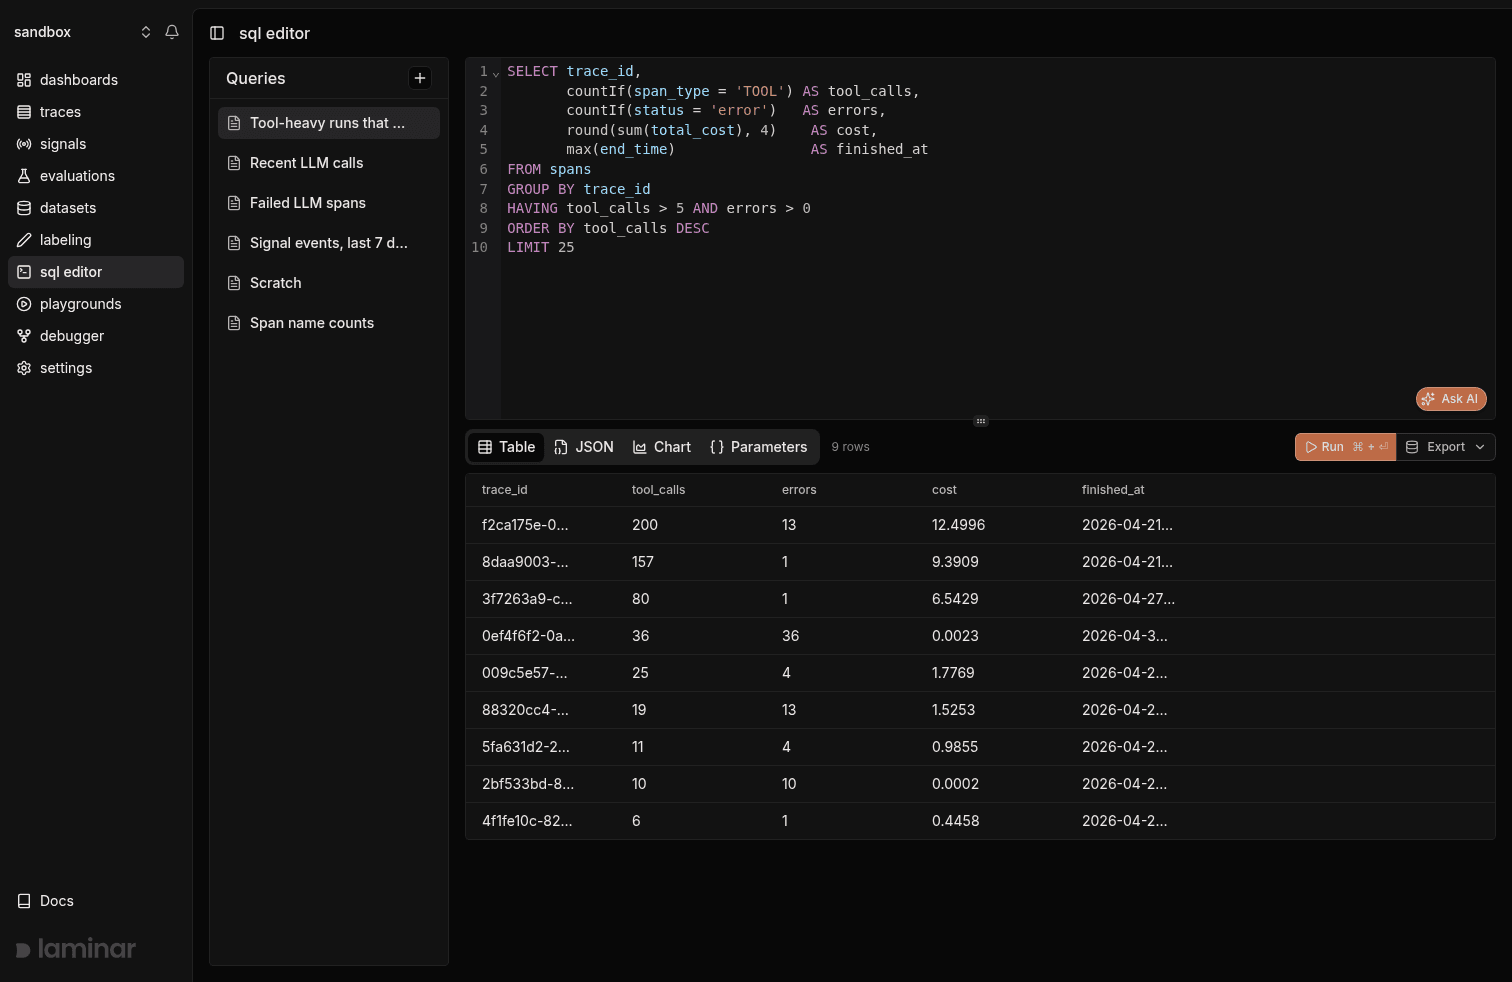Click file icon of Tool-heavy runs query
The height and width of the screenshot is (982, 1512).
[234, 123]
